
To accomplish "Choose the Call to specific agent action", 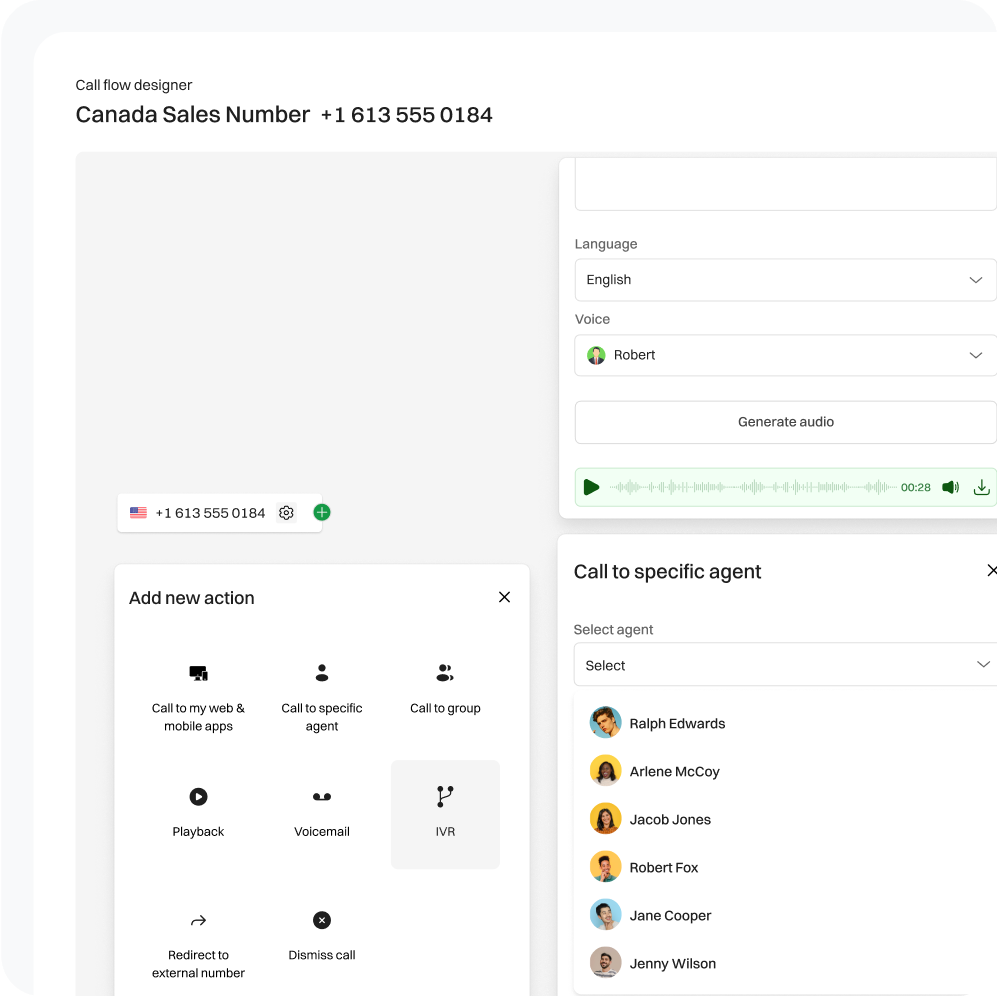I will [x=322, y=695].
